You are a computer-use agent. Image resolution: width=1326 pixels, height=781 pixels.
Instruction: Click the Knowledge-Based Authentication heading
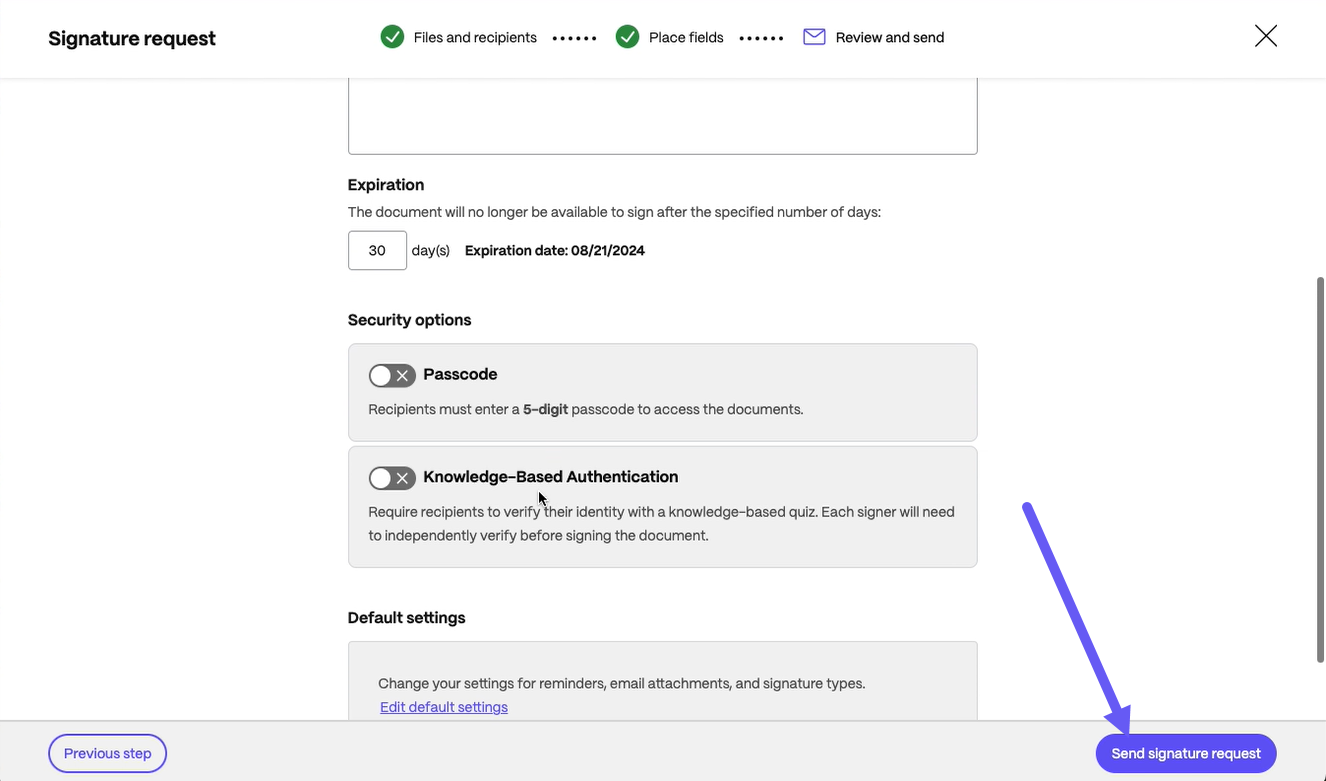[x=551, y=477]
